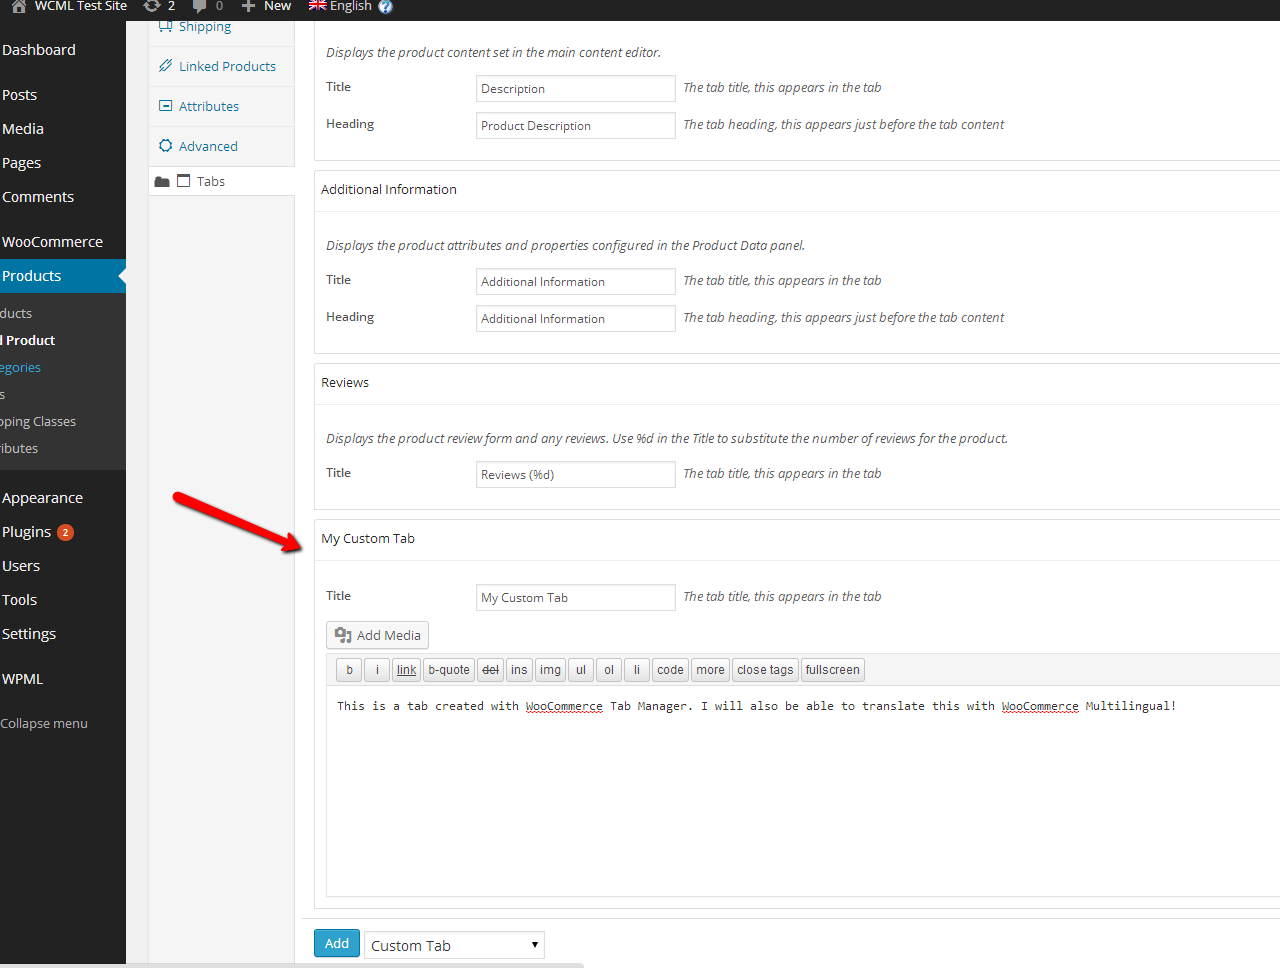Click the updates refresh icon in admin bar

pyautogui.click(x=152, y=6)
